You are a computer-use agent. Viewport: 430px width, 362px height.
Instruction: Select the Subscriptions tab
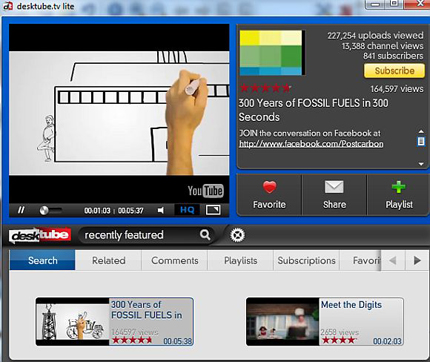coord(307,260)
